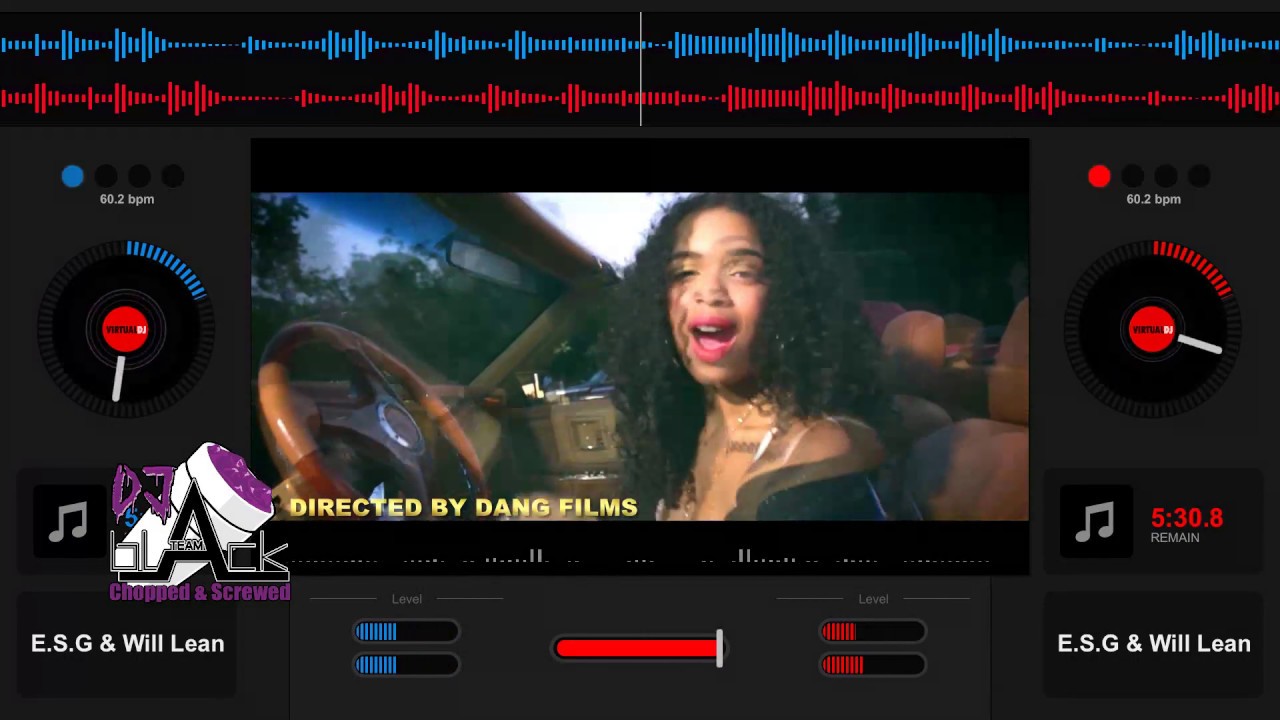The width and height of the screenshot is (1280, 720).
Task: Click the right deck jog wheel ring
Action: (x=1152, y=330)
